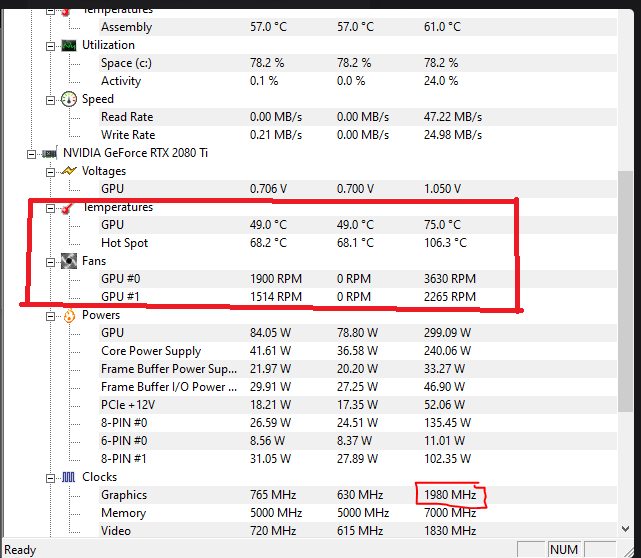This screenshot has height=558, width=641.
Task: Select the Frame Buffer Power Sup... row
Action: point(358,369)
